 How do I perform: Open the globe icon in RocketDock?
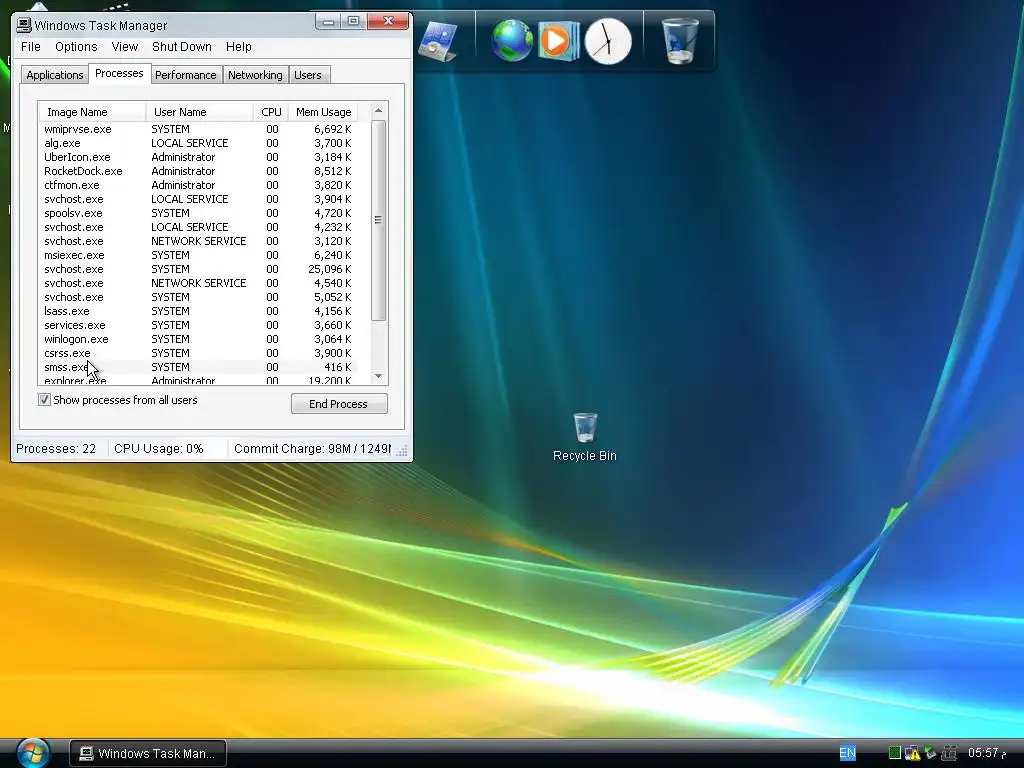tap(512, 40)
